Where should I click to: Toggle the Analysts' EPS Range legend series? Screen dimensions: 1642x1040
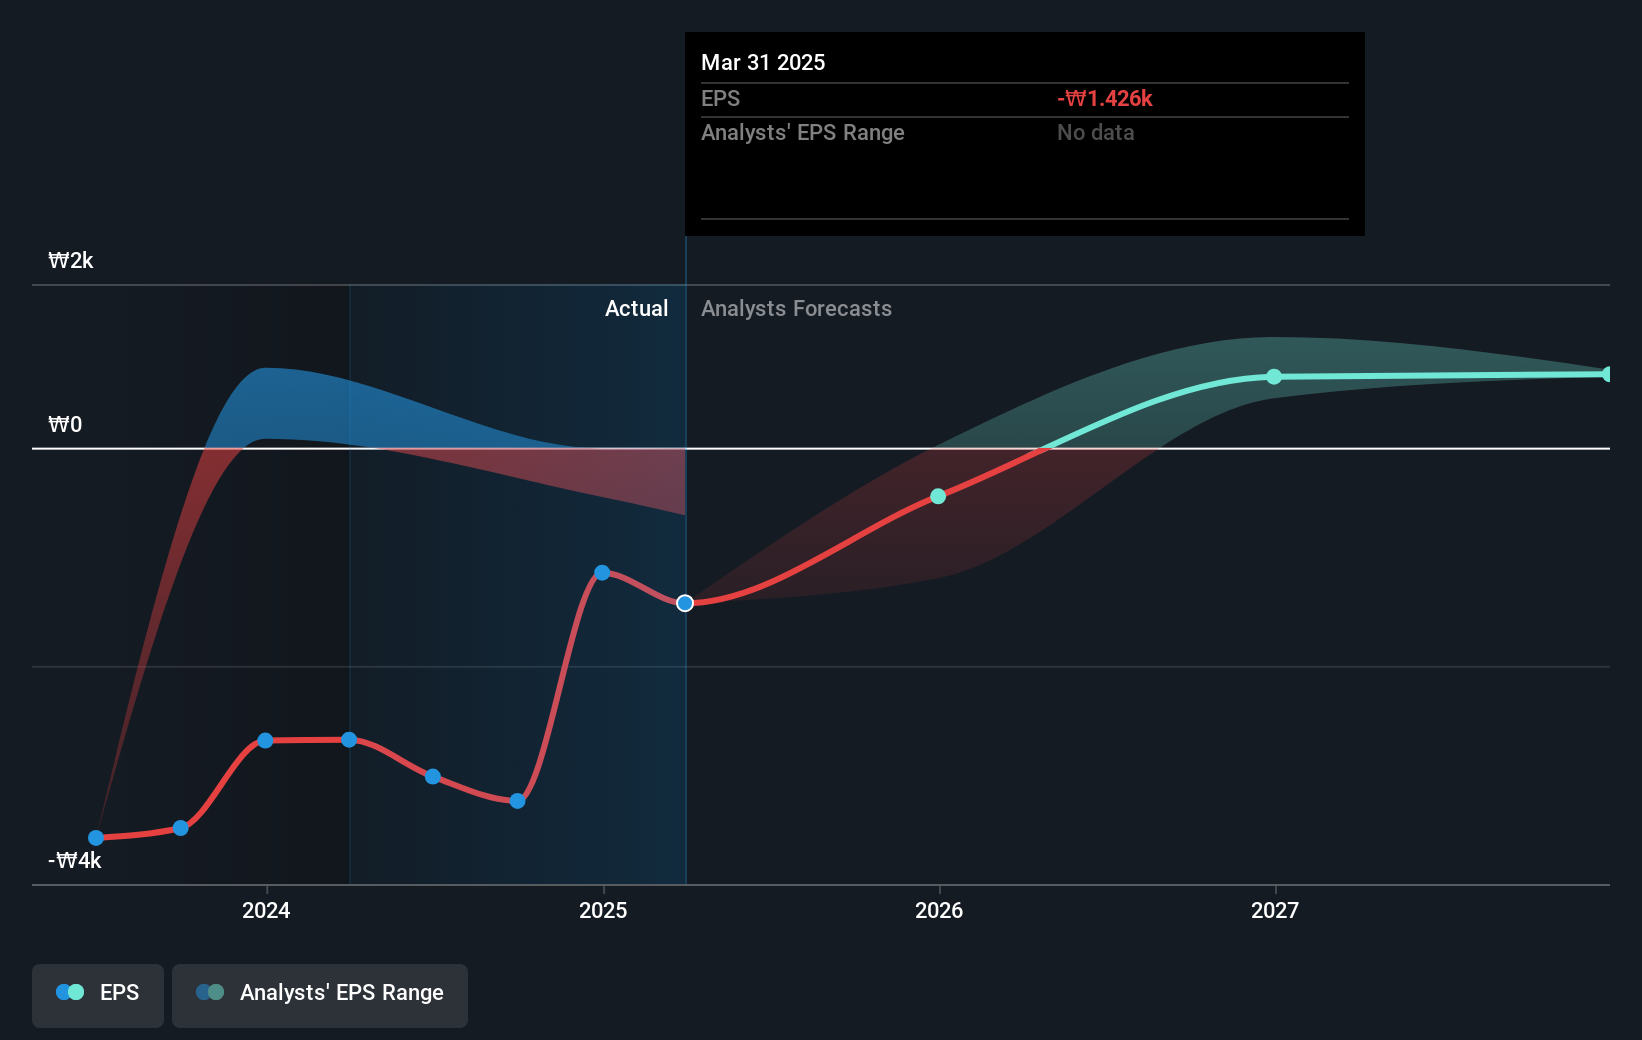pyautogui.click(x=320, y=994)
